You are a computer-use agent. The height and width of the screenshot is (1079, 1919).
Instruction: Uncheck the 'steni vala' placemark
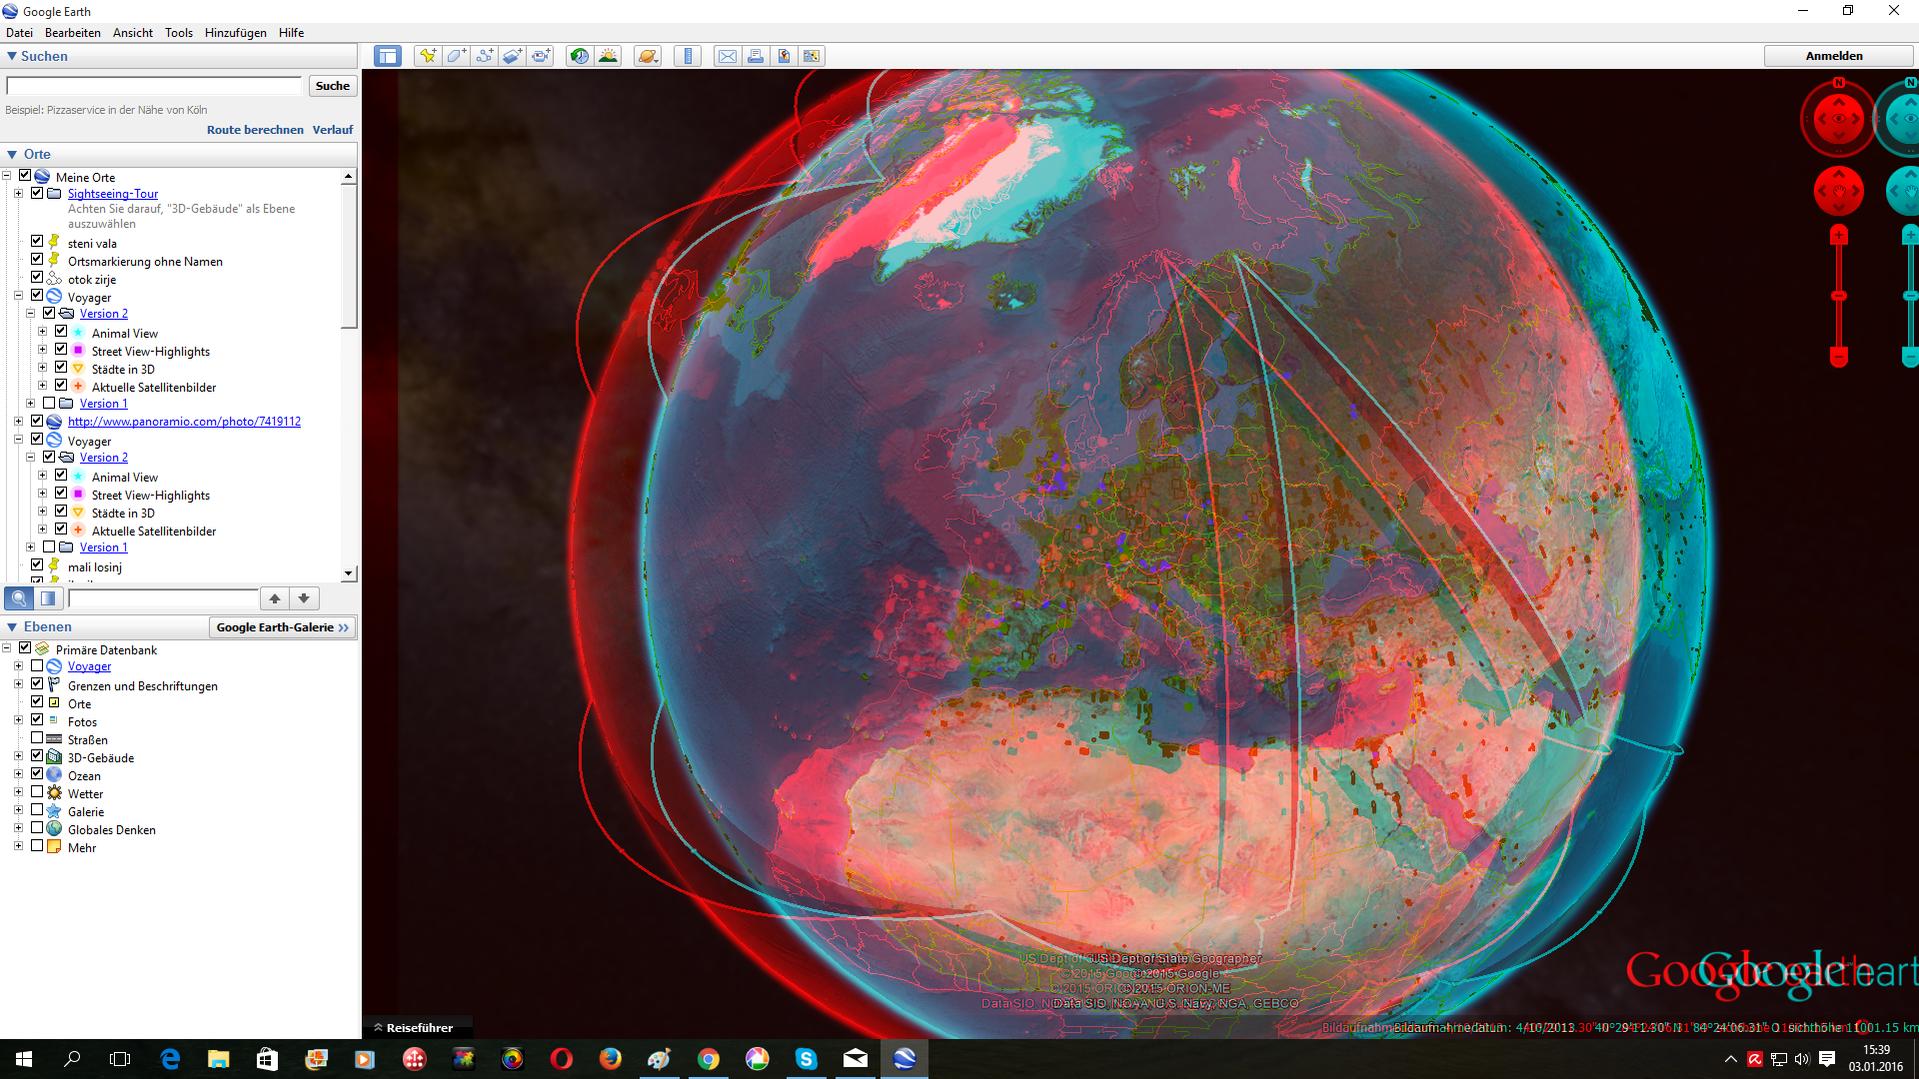click(x=37, y=242)
